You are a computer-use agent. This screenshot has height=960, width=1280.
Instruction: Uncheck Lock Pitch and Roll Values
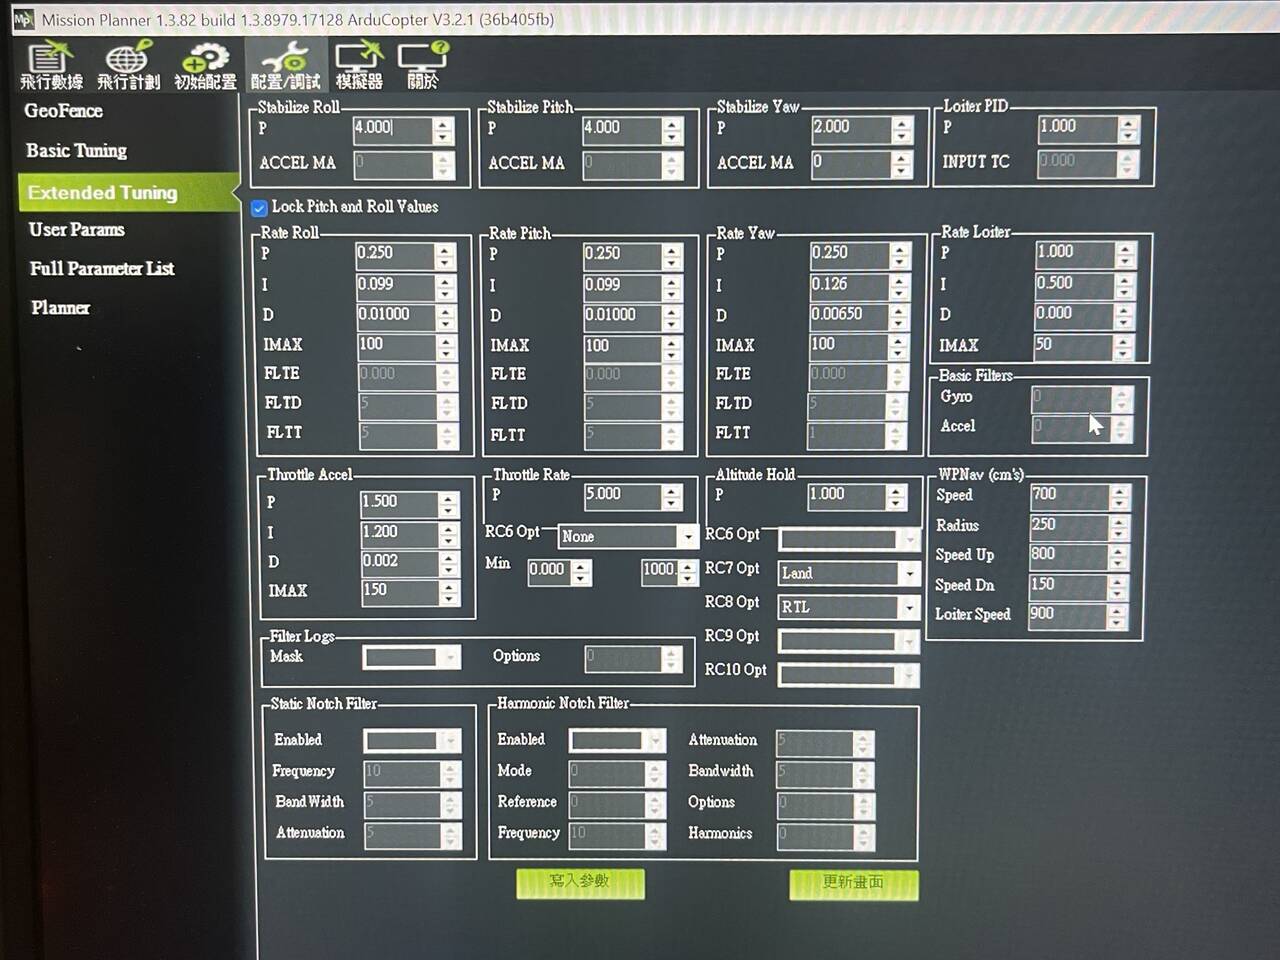[x=259, y=208]
